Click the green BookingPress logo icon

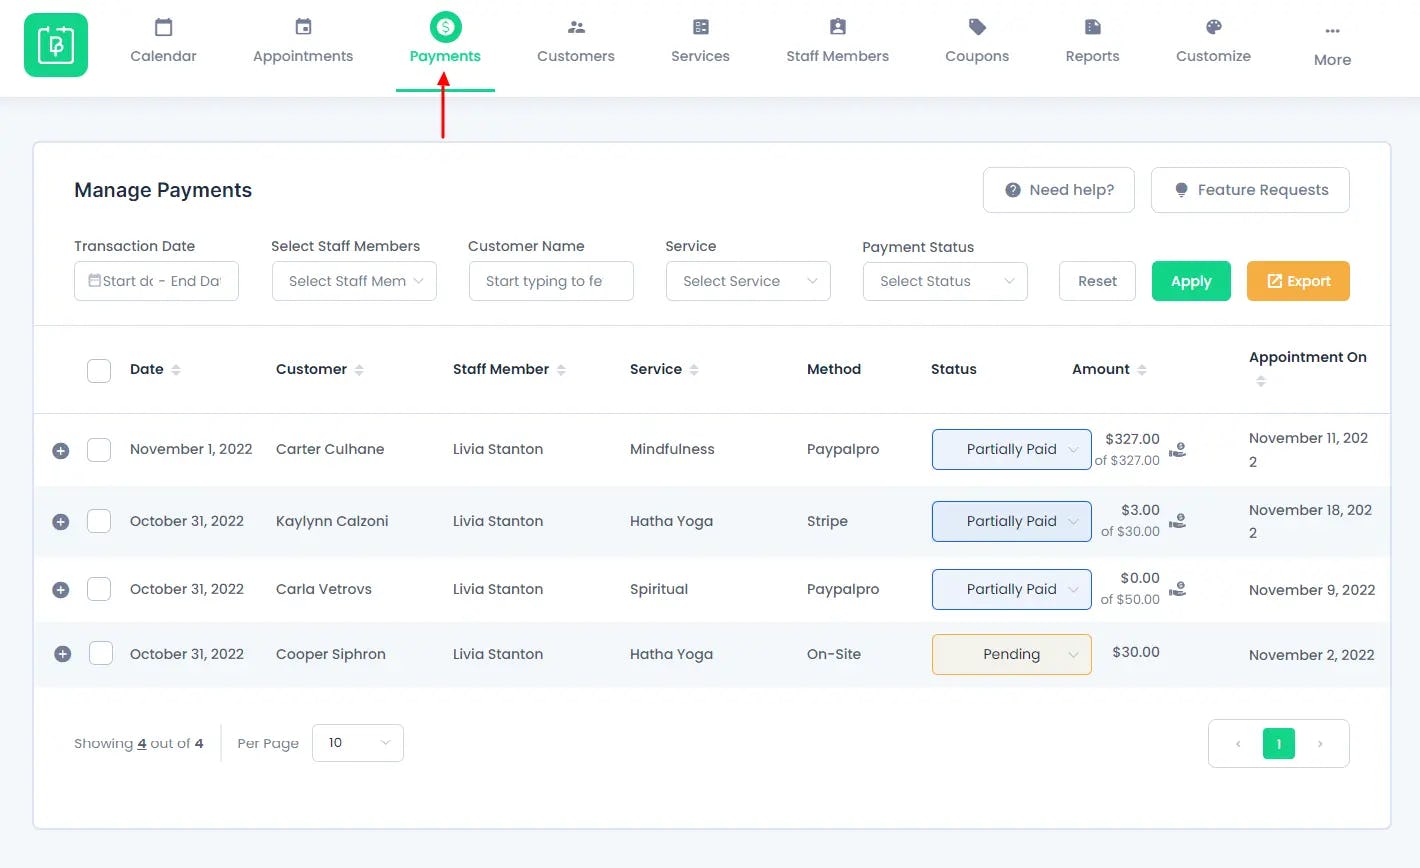[55, 44]
